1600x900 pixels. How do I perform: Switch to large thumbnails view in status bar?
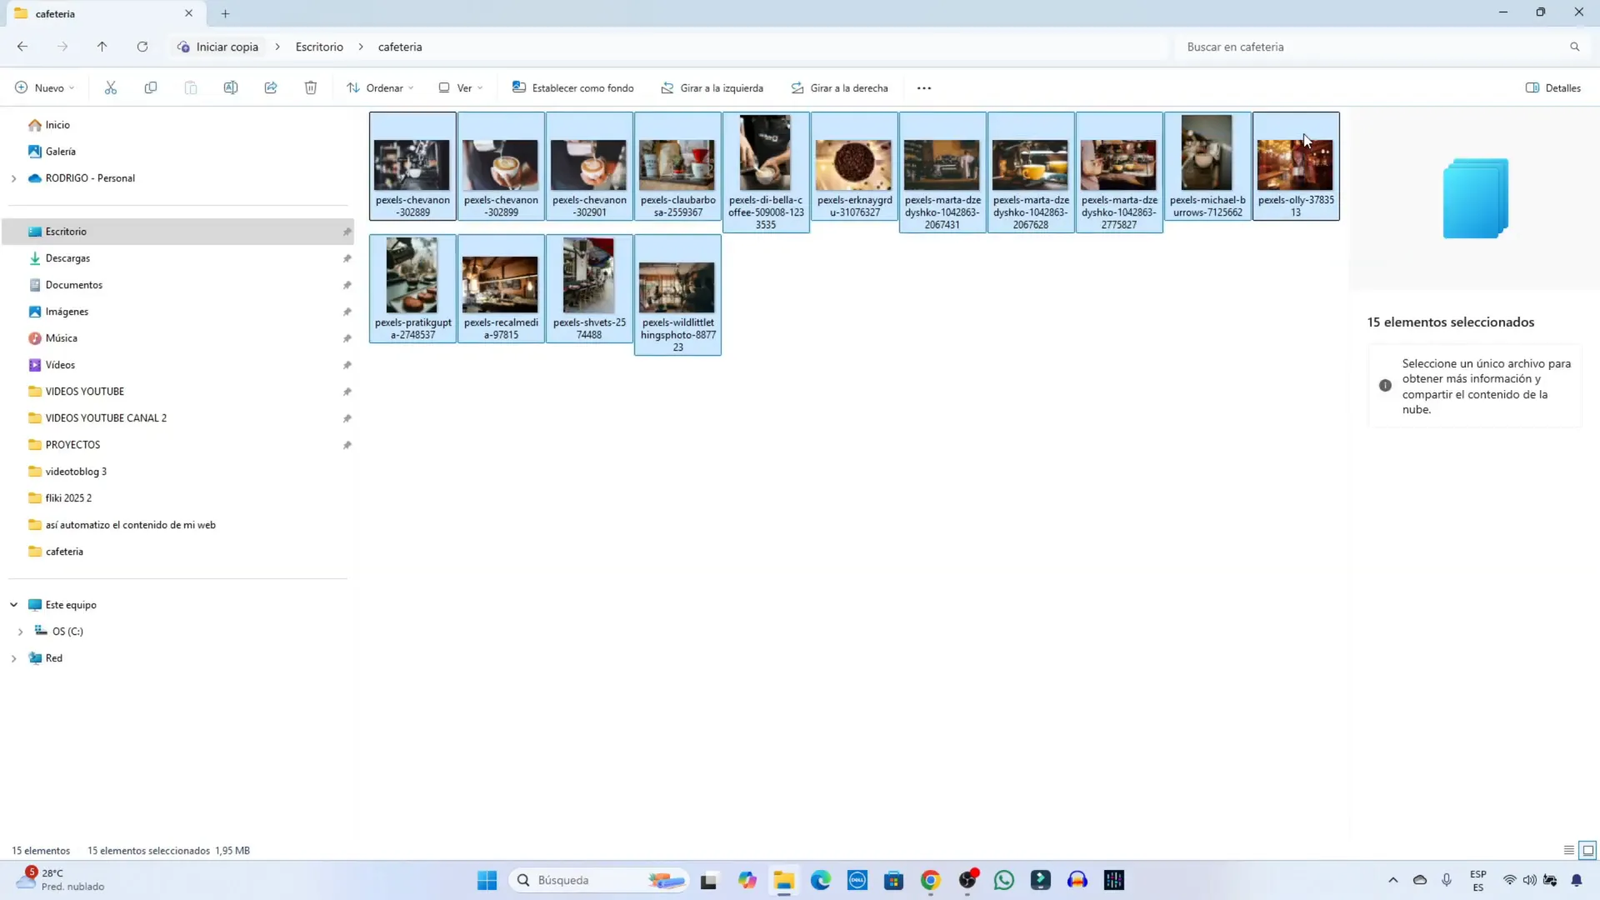(1587, 851)
